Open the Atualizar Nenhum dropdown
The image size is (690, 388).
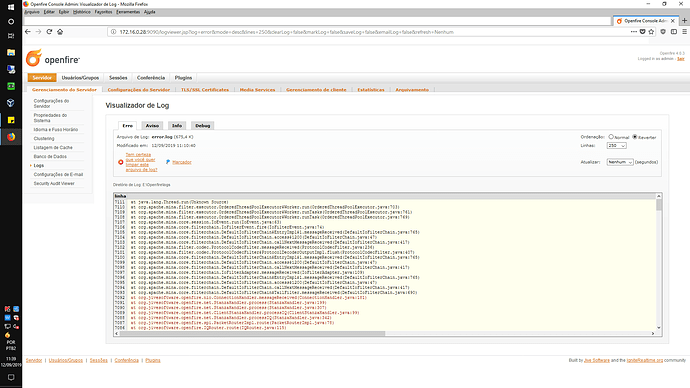[620, 162]
